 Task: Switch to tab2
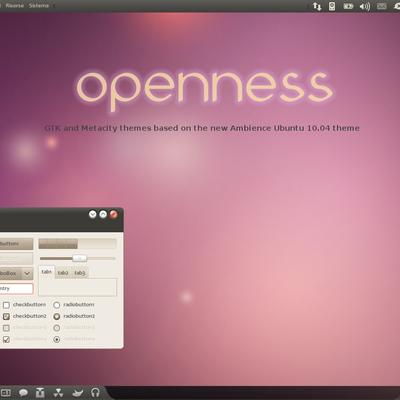pos(63,273)
